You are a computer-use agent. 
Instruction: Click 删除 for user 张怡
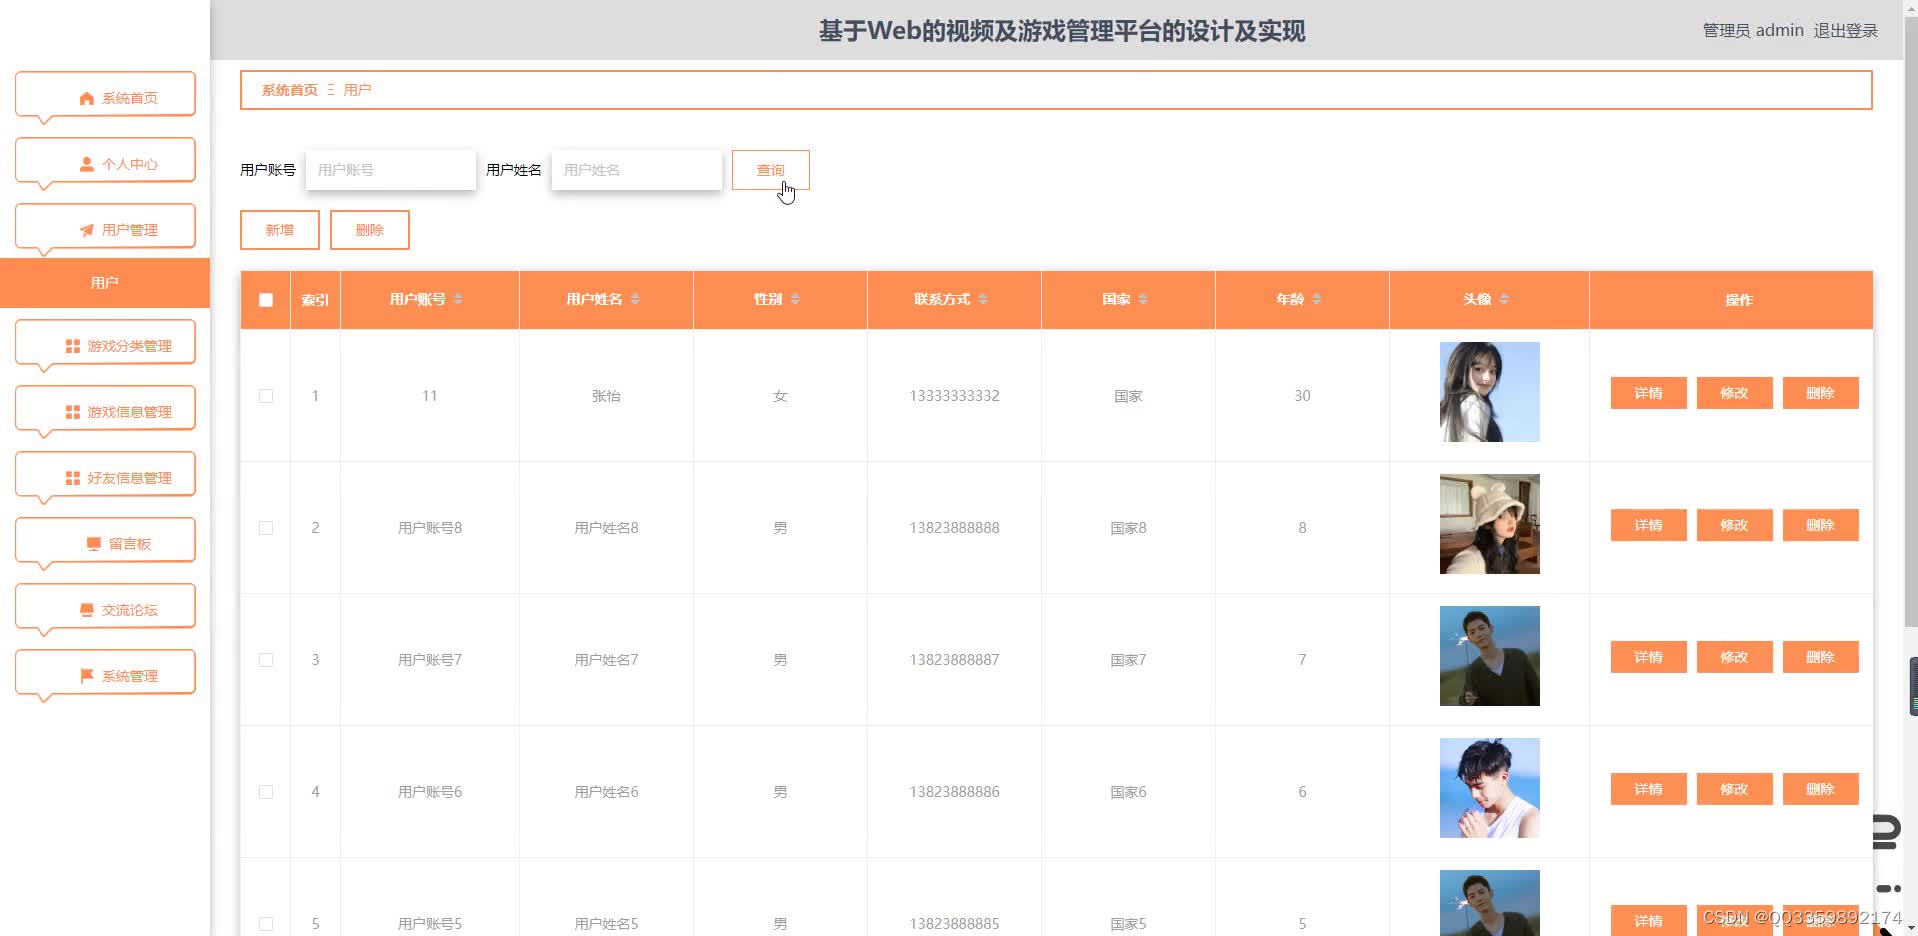pos(1821,393)
